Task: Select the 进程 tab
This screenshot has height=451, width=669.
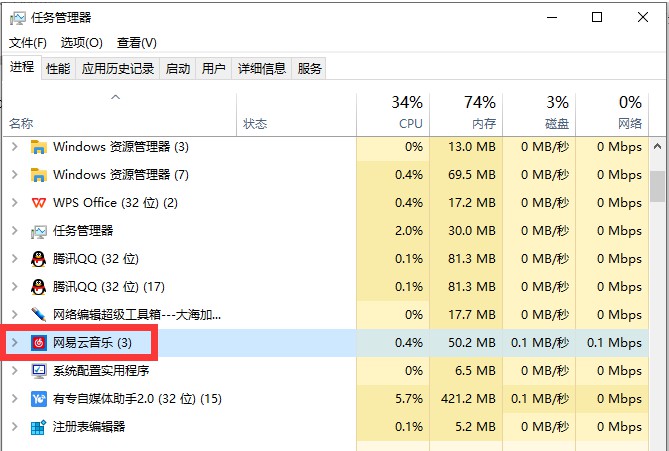Action: click(22, 67)
